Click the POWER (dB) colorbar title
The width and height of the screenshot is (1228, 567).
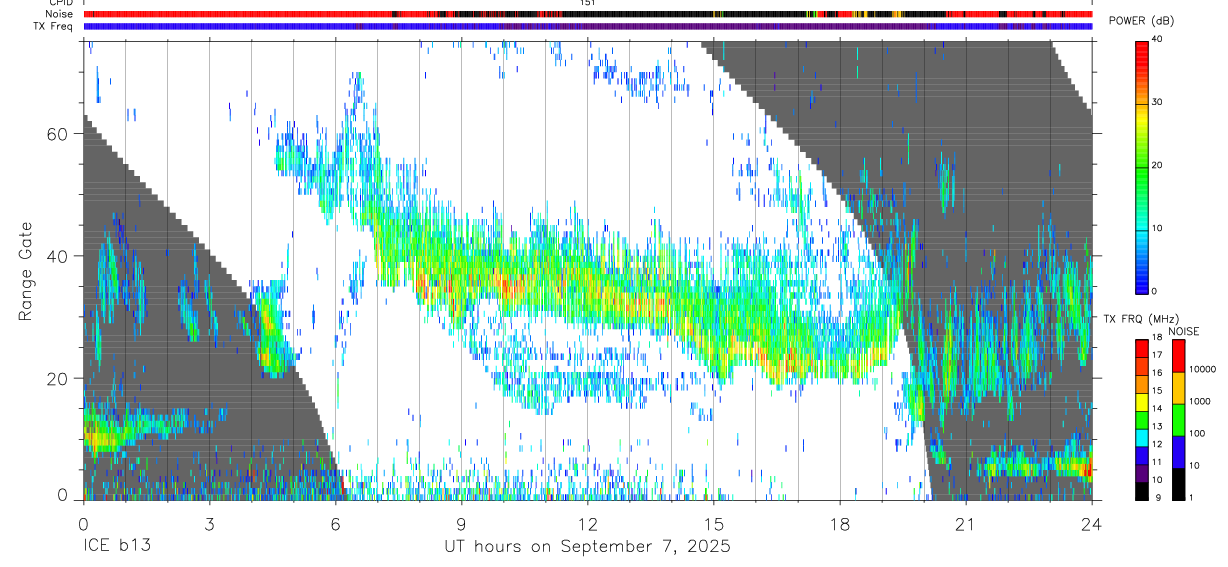1141,21
